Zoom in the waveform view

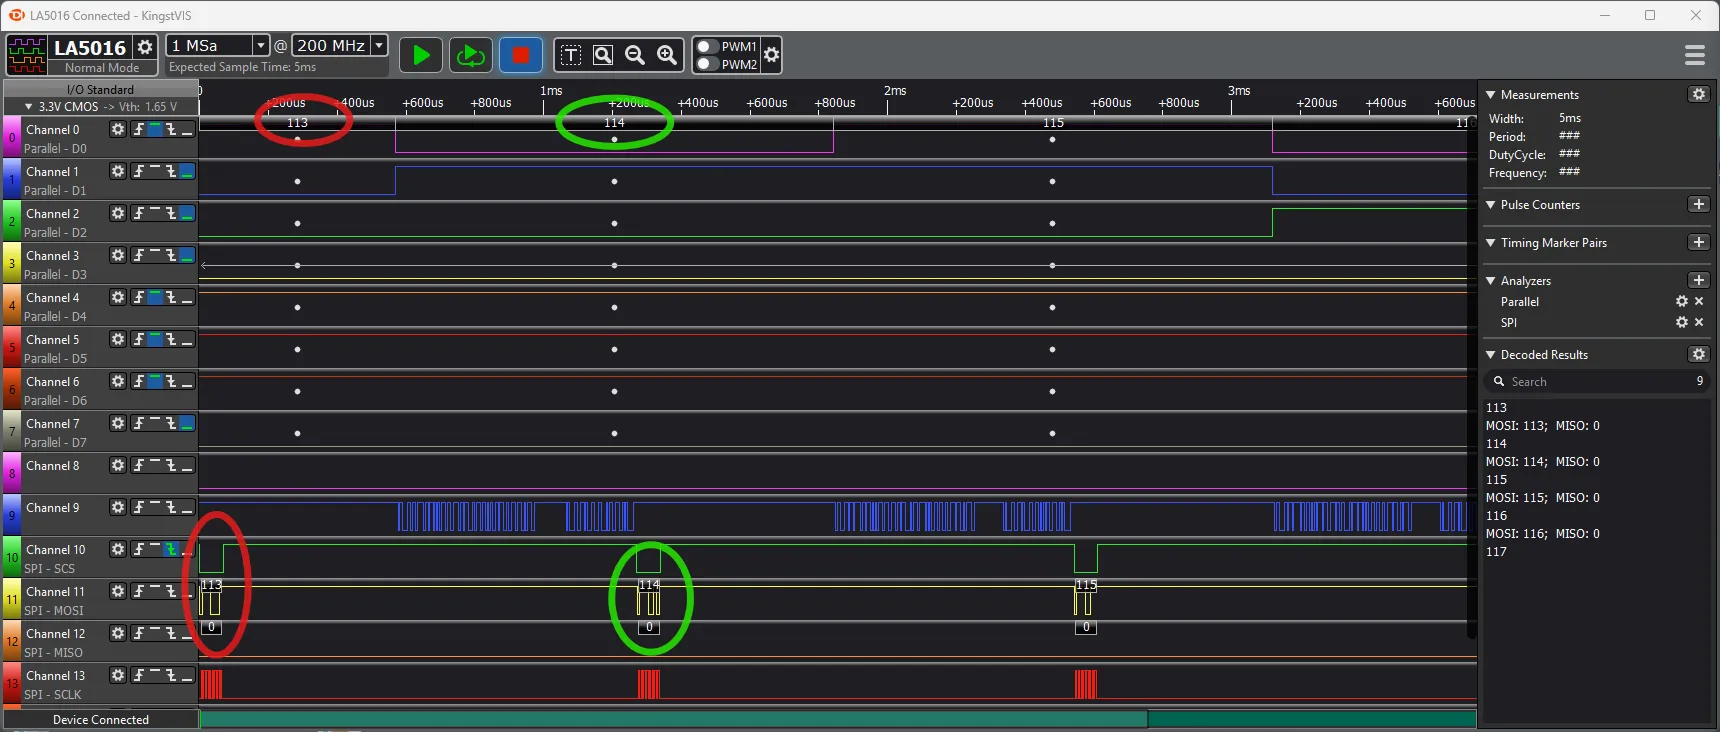667,55
